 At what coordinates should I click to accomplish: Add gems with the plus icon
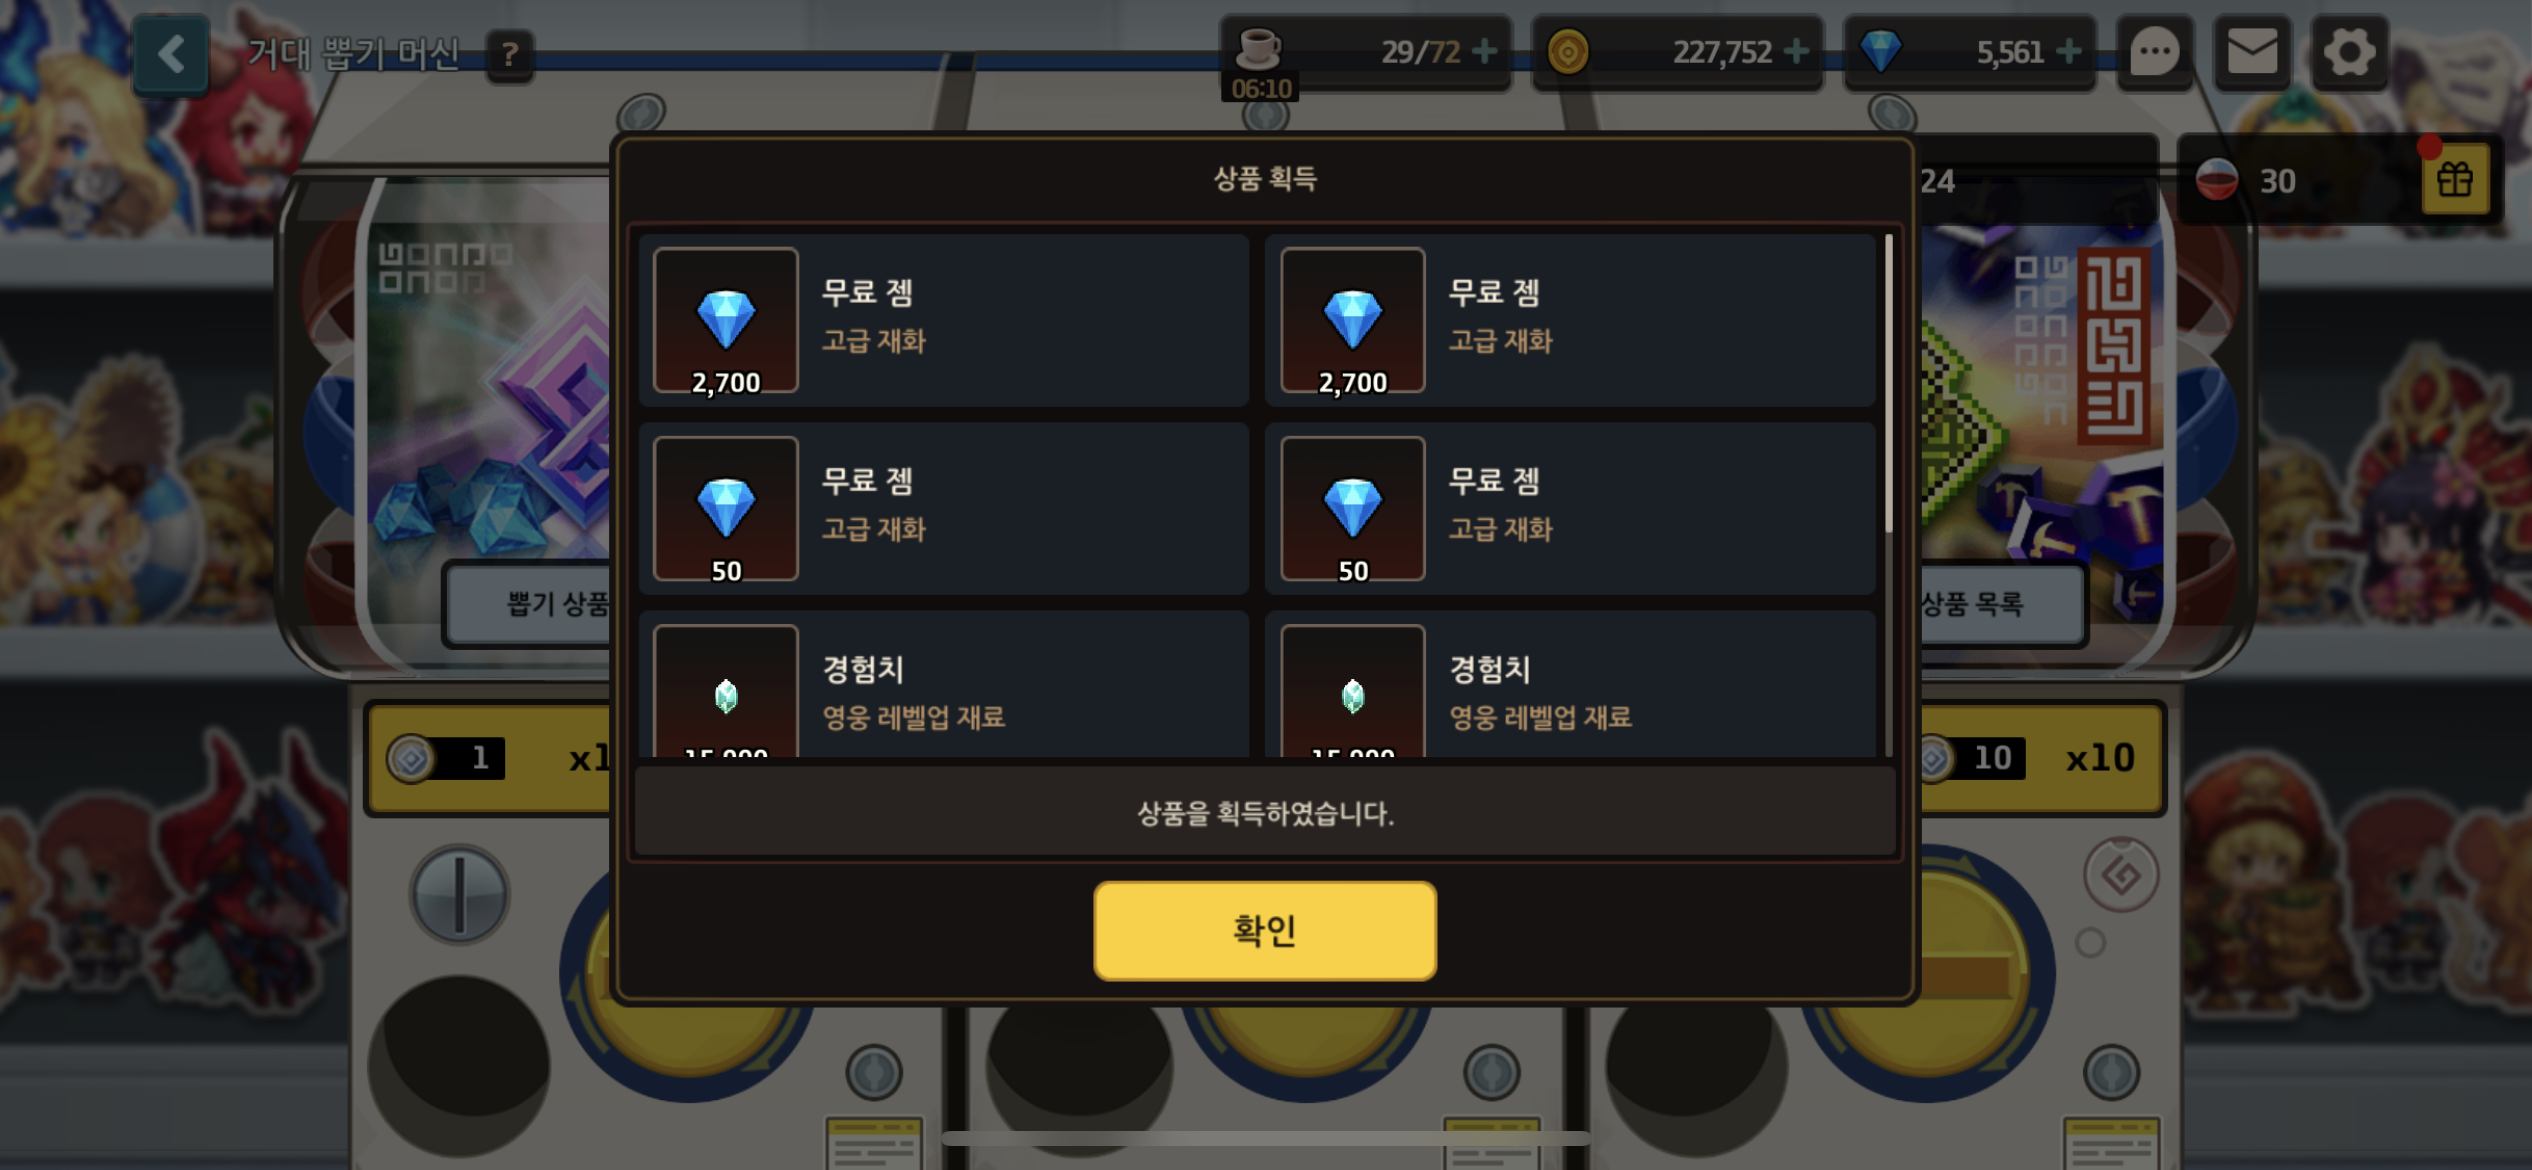click(2069, 51)
